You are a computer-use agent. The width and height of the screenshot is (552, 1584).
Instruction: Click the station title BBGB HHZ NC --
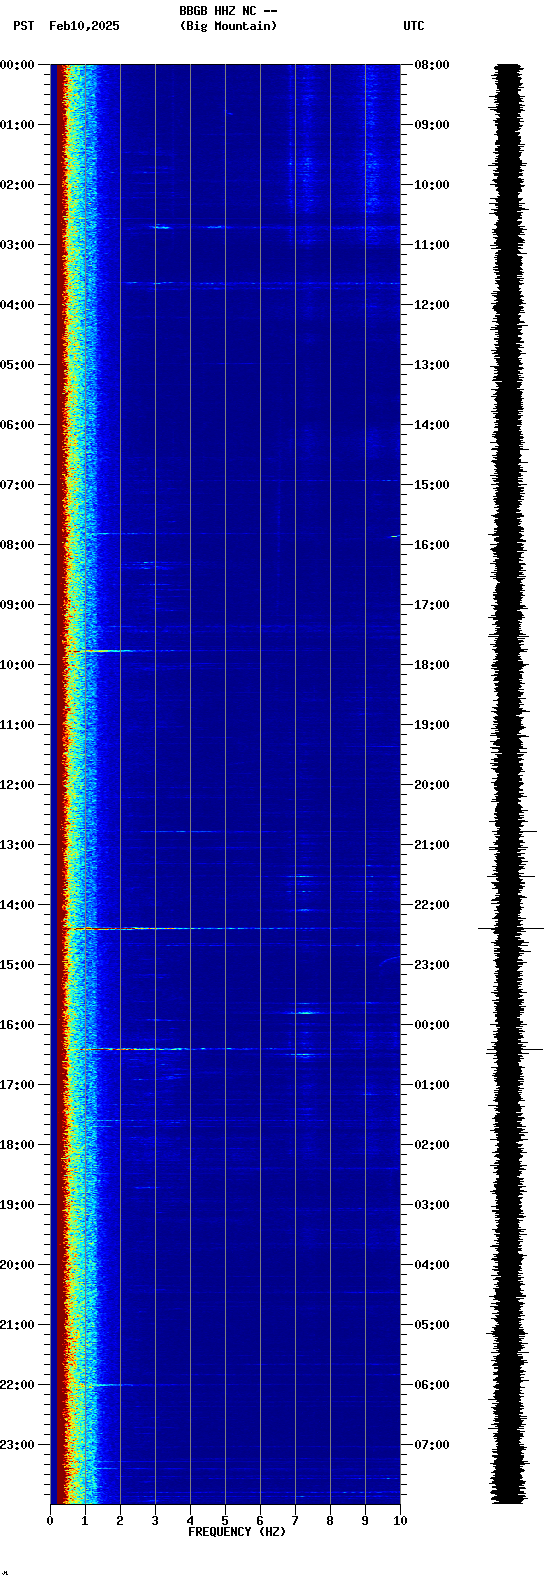coord(228,11)
